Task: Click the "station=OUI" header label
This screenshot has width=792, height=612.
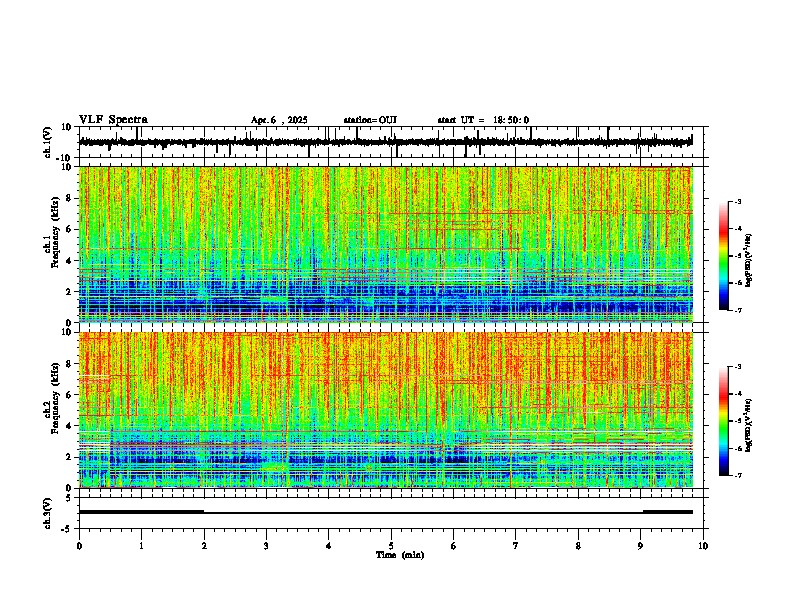Action: pos(370,120)
